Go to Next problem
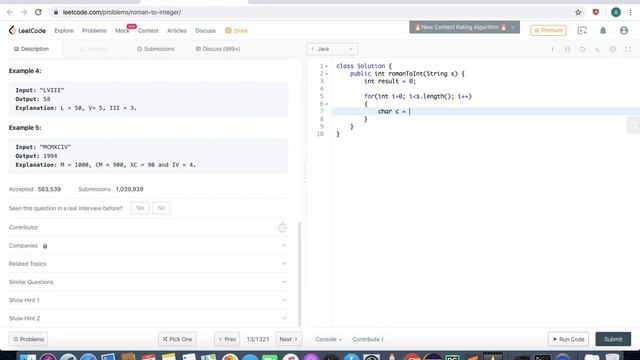Image resolution: width=640 pixels, height=360 pixels. [x=289, y=339]
